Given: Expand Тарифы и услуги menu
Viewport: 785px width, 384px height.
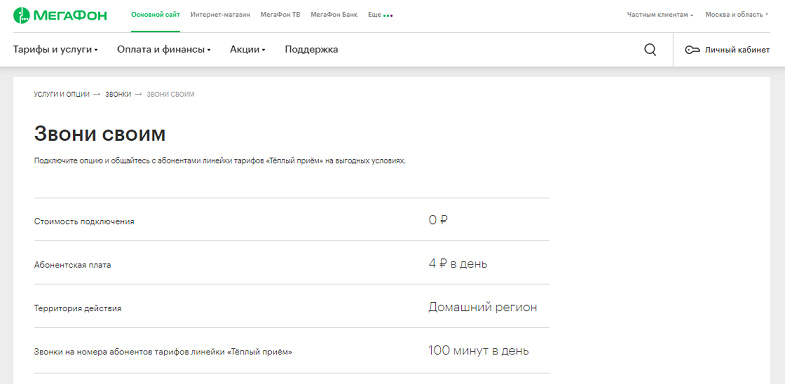Looking at the screenshot, I should tap(55, 50).
